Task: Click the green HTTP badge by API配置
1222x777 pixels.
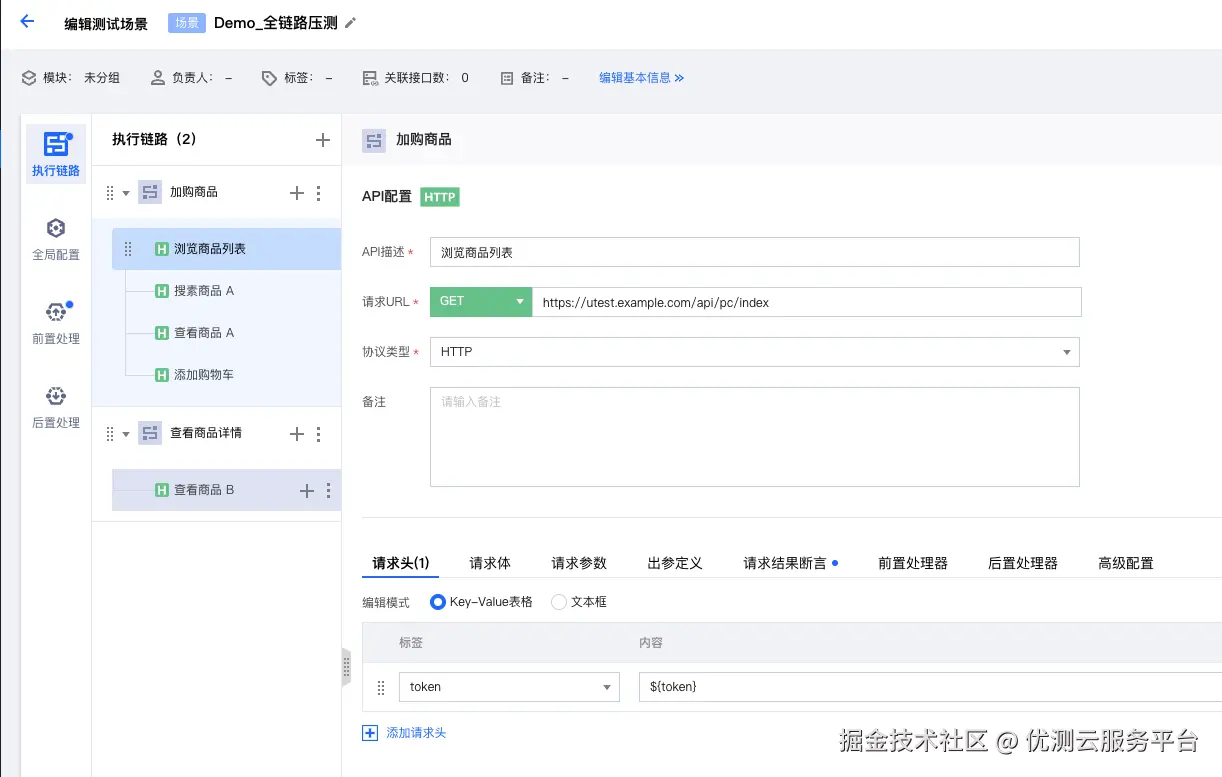Action: tap(440, 197)
